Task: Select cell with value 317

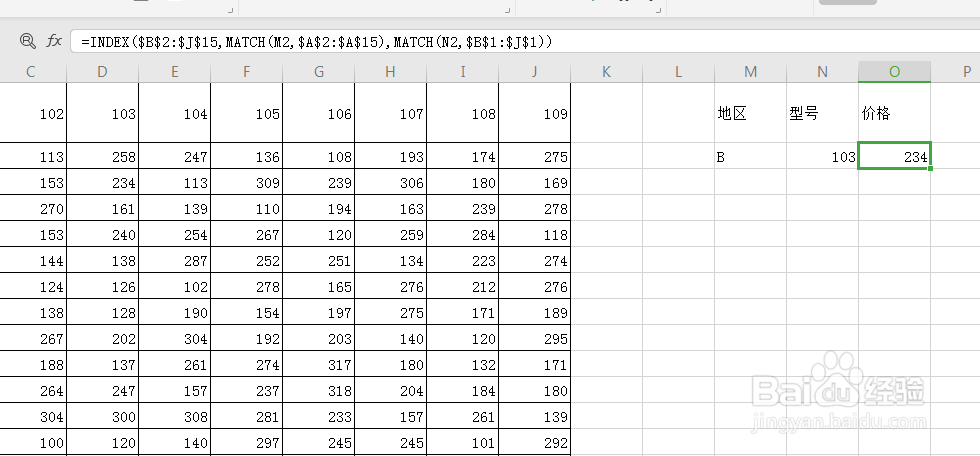Action: pos(319,364)
